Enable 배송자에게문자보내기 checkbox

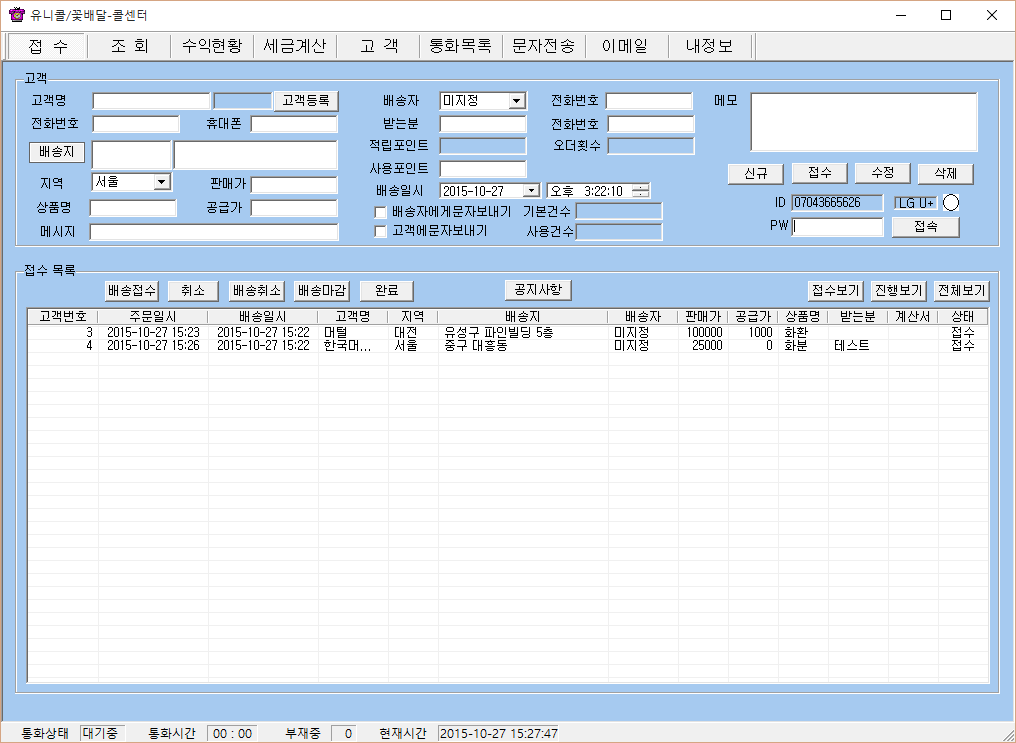[x=380, y=212]
